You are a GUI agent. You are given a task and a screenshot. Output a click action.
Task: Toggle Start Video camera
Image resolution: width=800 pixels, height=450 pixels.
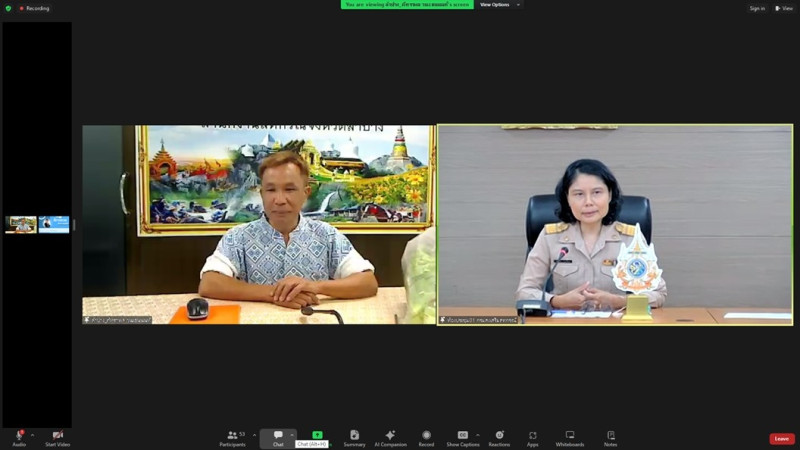tap(57, 437)
